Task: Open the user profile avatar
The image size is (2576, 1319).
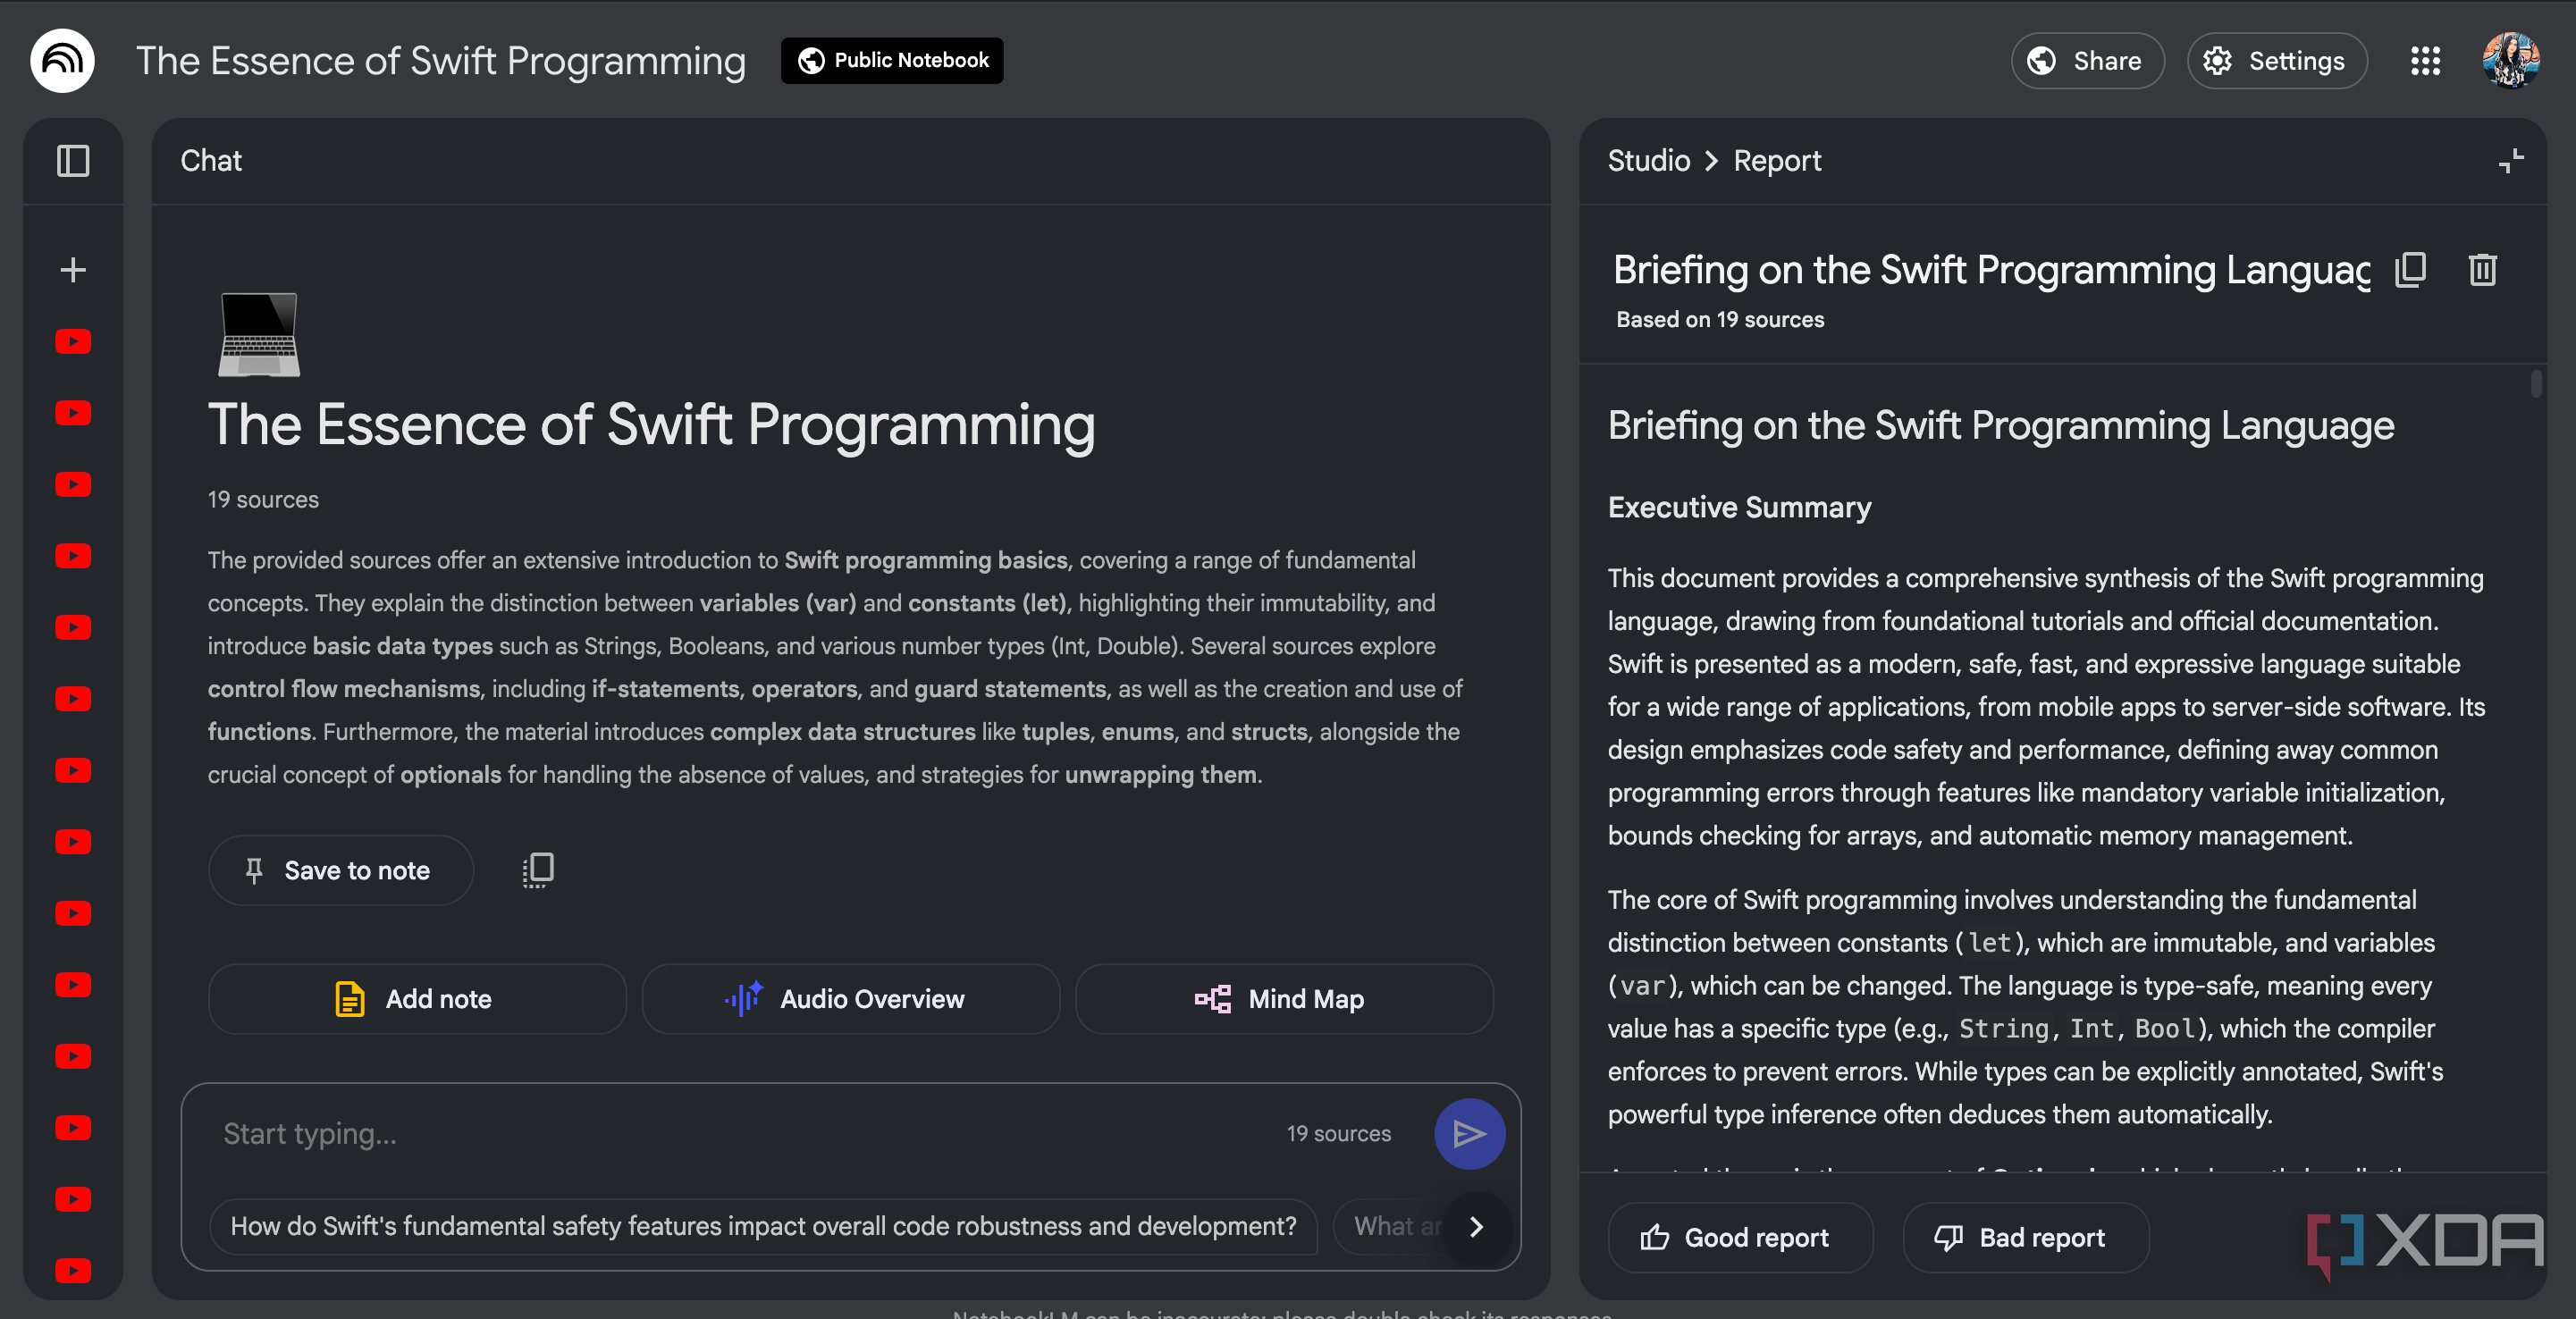Action: tap(2510, 61)
